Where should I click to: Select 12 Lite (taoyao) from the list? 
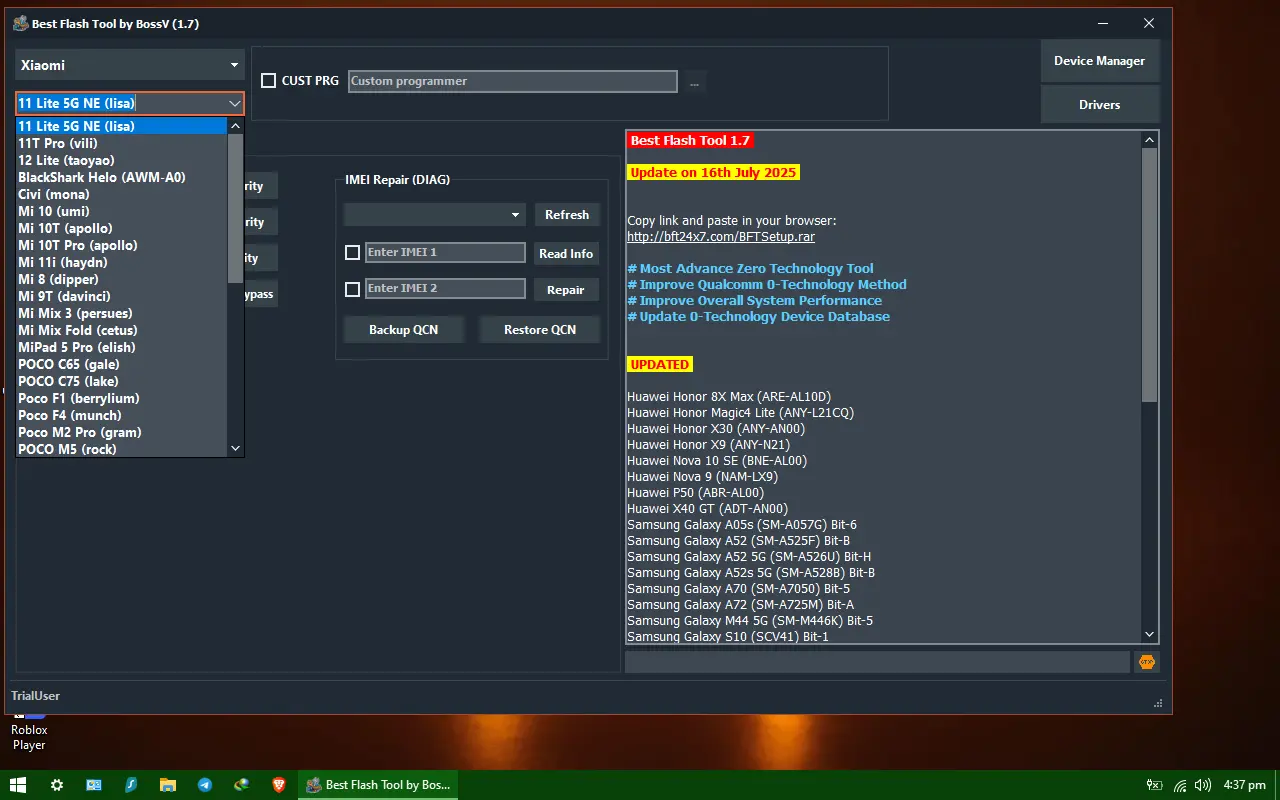click(x=122, y=160)
